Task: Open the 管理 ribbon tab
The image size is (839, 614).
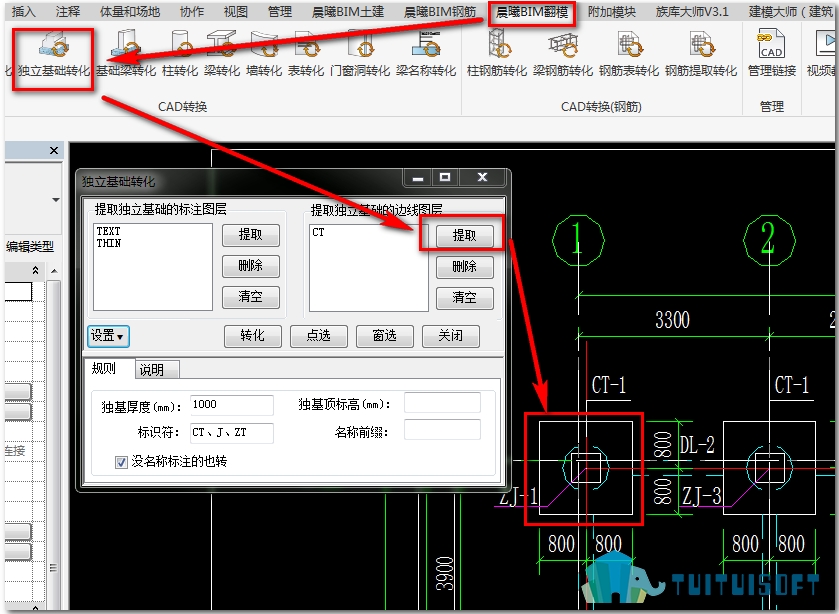Action: pos(280,12)
